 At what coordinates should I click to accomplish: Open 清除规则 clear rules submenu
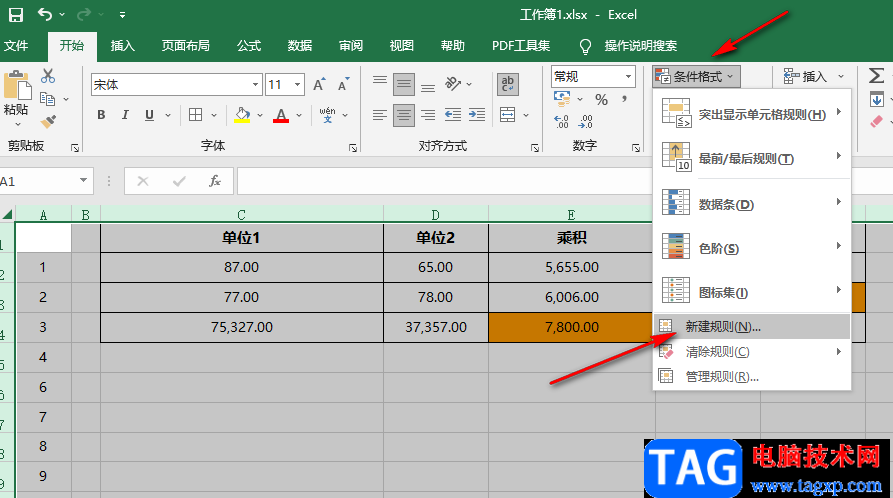752,352
